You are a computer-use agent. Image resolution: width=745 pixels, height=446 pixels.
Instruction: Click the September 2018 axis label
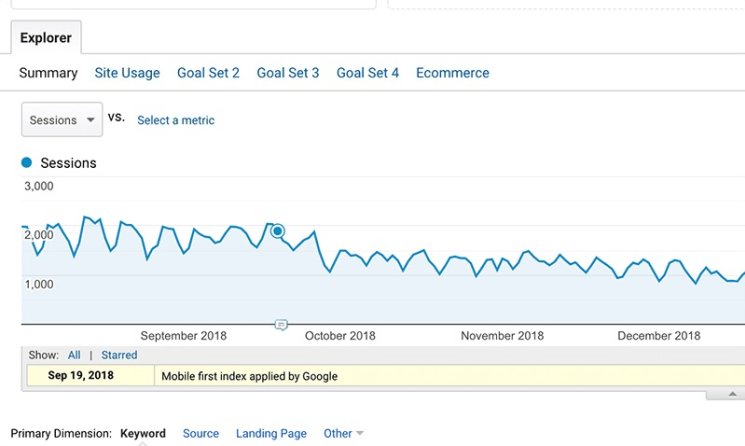pyautogui.click(x=183, y=336)
